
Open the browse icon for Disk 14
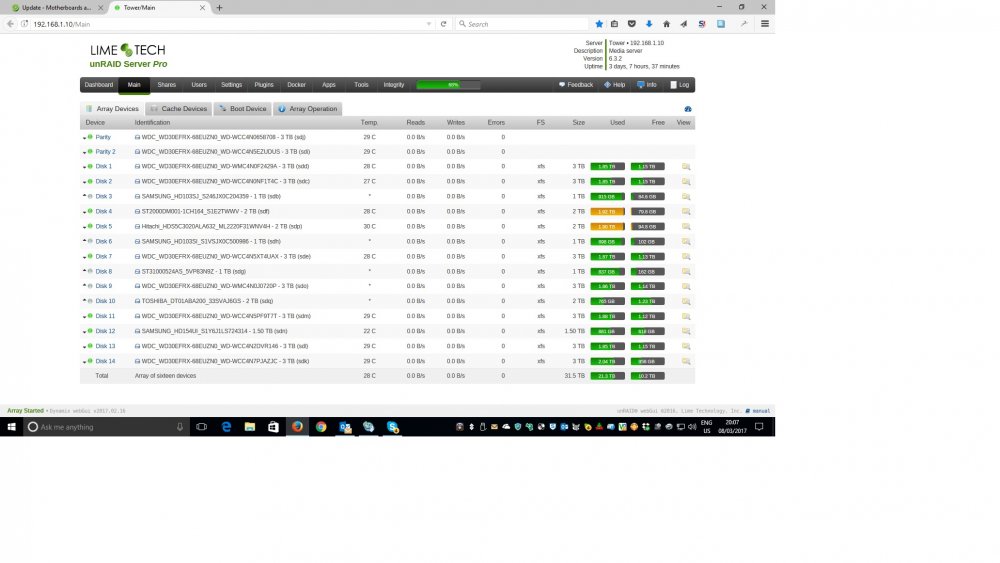pos(686,361)
